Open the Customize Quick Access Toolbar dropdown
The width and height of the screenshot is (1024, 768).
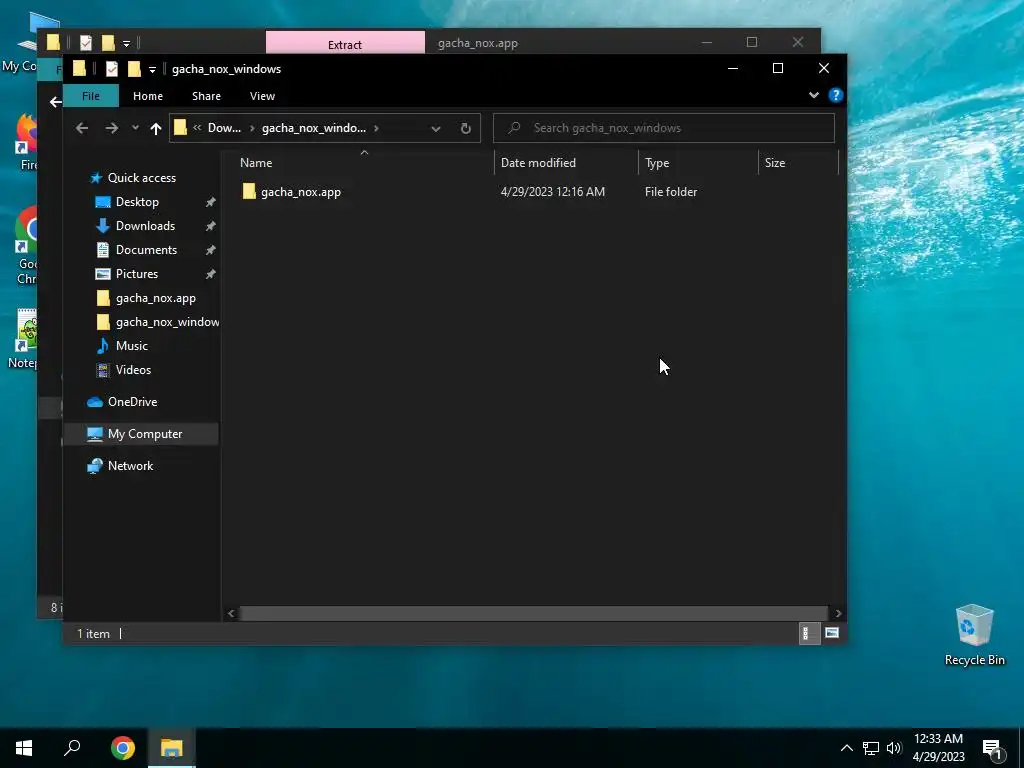(152, 69)
